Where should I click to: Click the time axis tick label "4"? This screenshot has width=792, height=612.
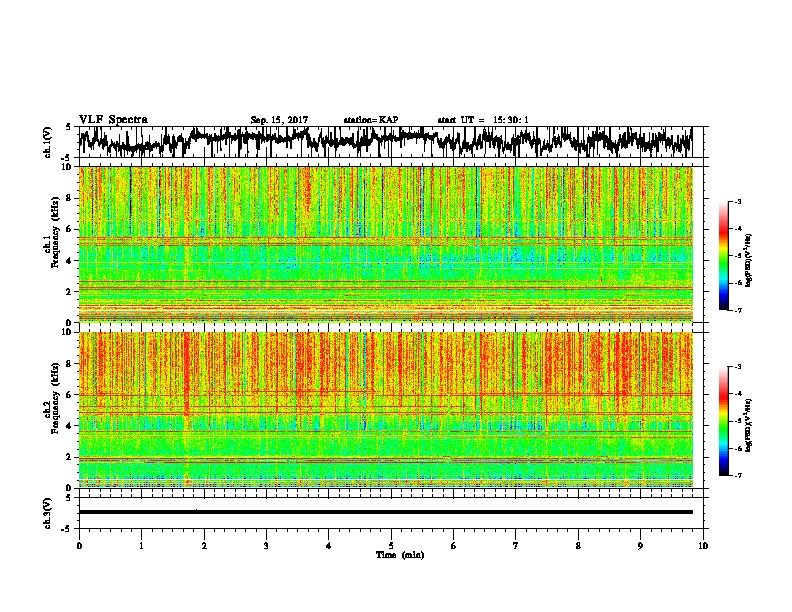(x=329, y=546)
